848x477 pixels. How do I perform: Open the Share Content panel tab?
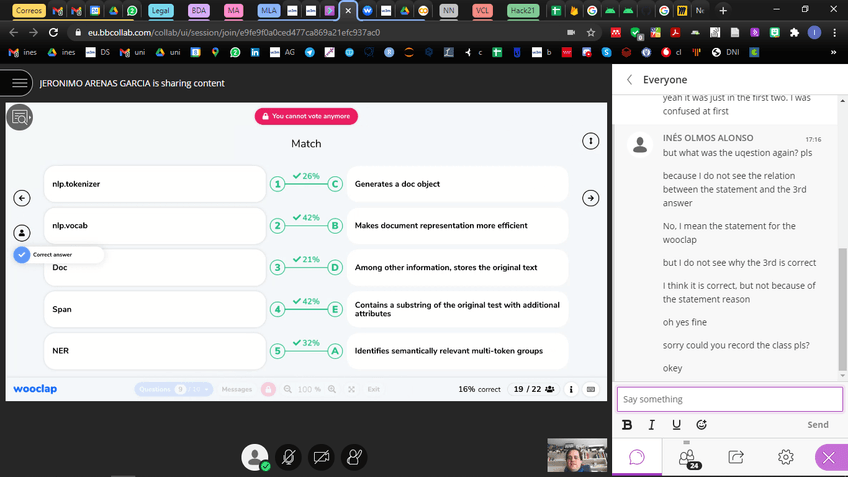736,458
